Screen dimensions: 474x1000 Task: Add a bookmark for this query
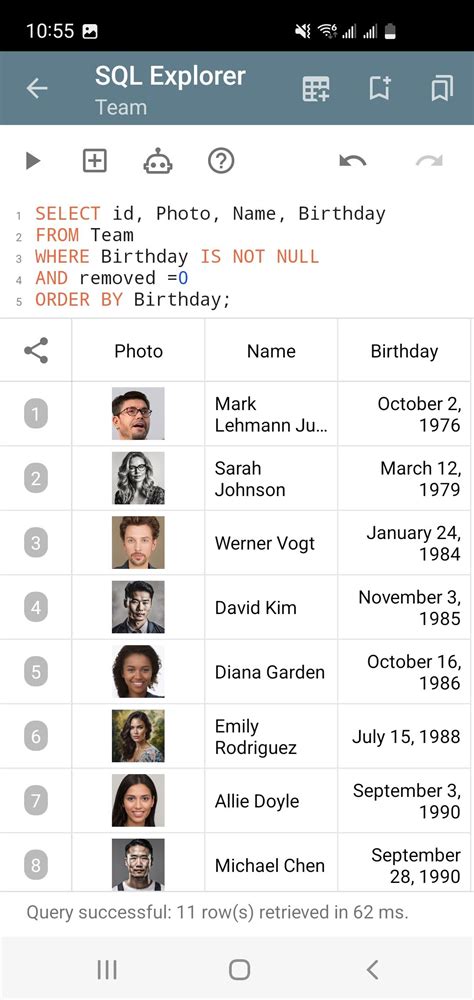pyautogui.click(x=380, y=89)
